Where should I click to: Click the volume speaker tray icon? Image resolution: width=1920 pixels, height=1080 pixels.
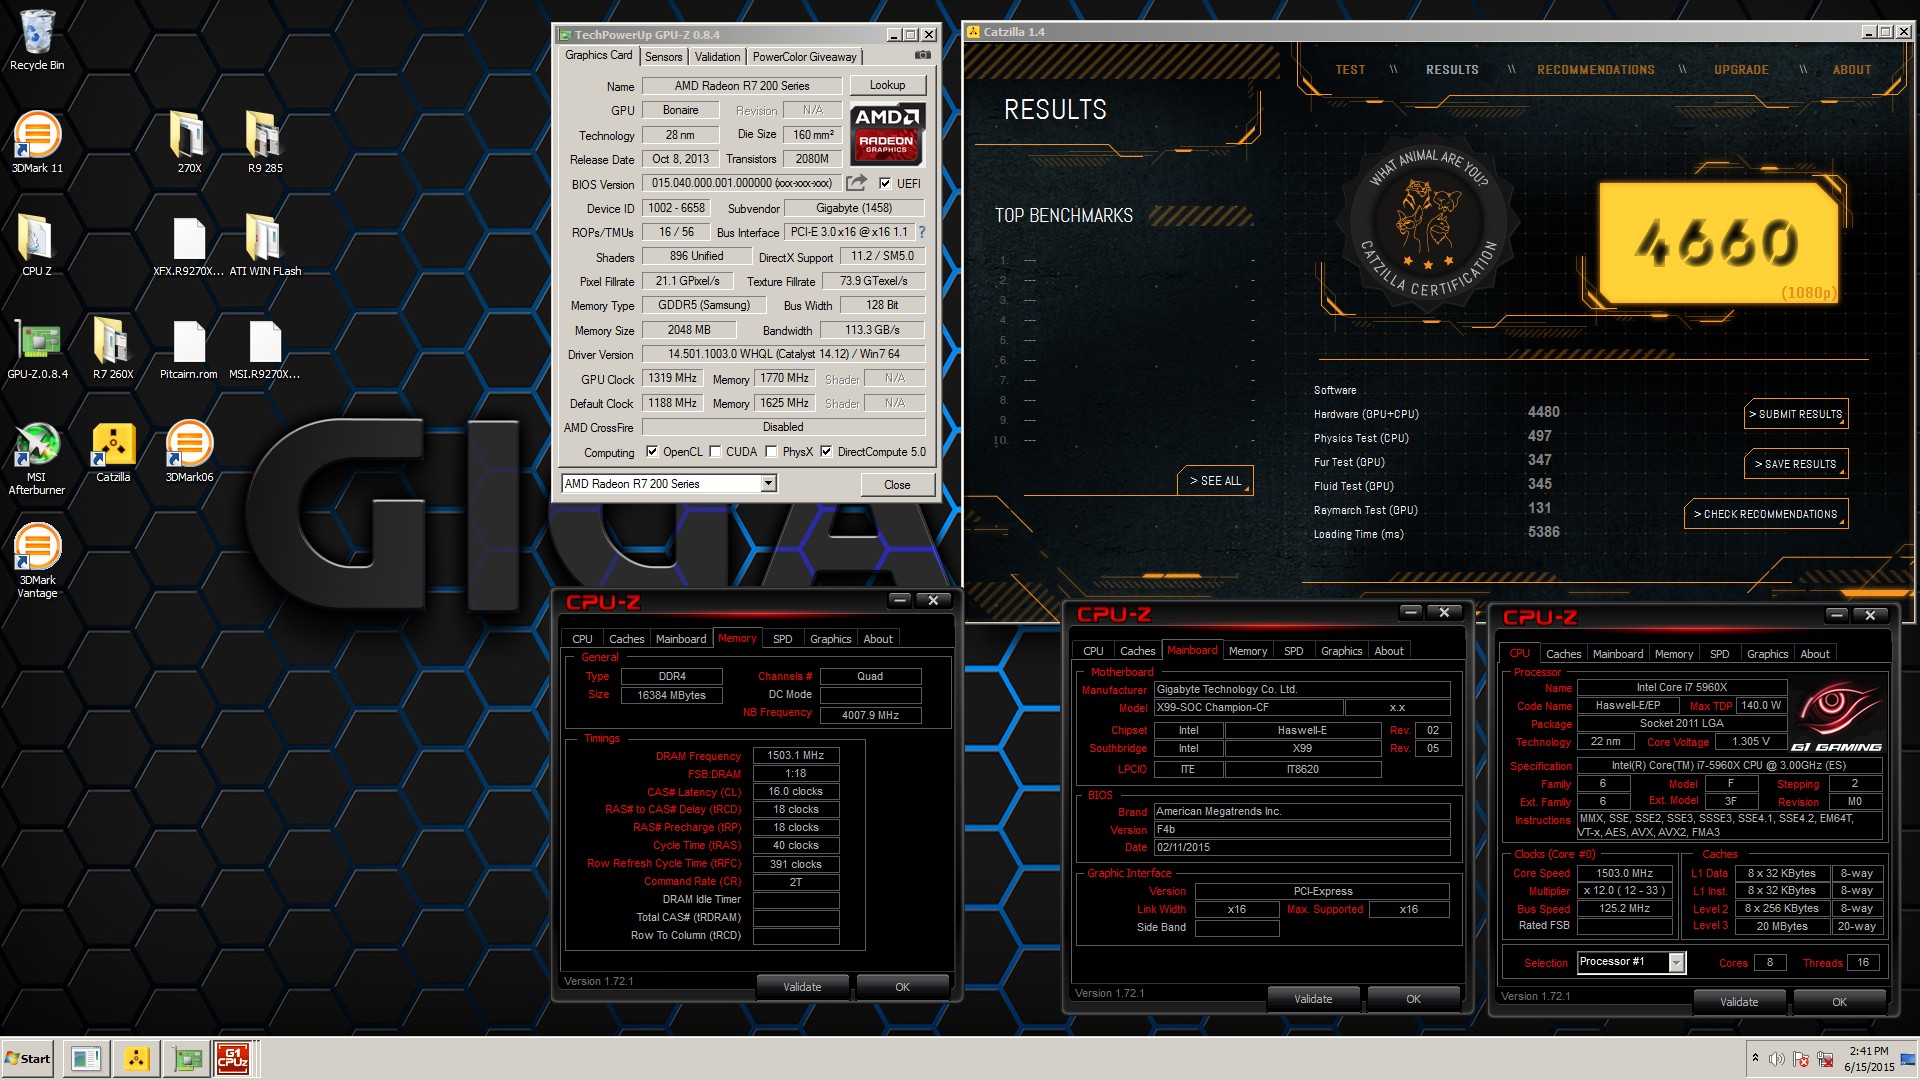[x=1776, y=1059]
